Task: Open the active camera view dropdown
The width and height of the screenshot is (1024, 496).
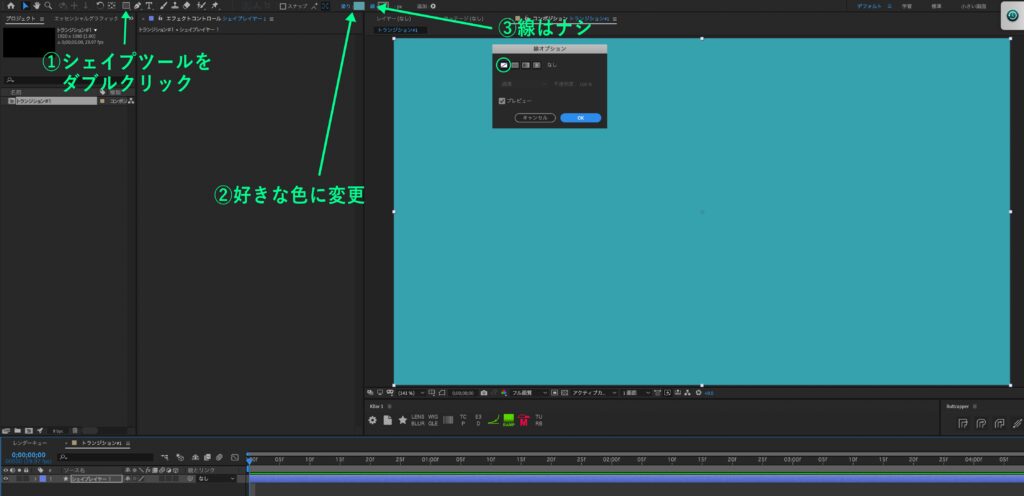Action: tap(593, 393)
